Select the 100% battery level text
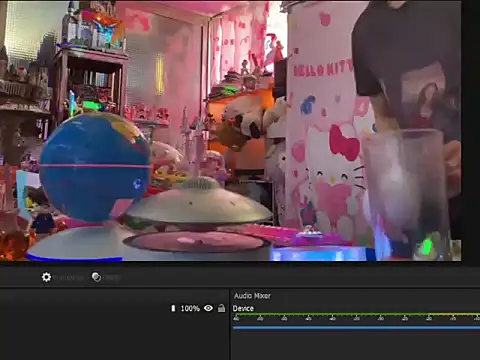This screenshot has height=360, width=480. pos(190,308)
